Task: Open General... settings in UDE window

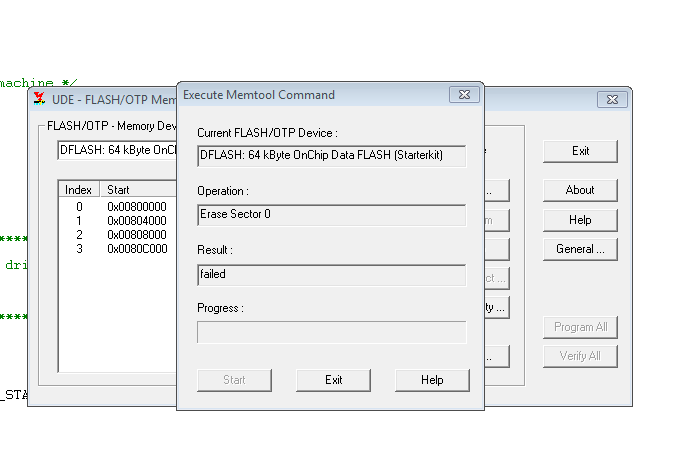Action: [580, 249]
